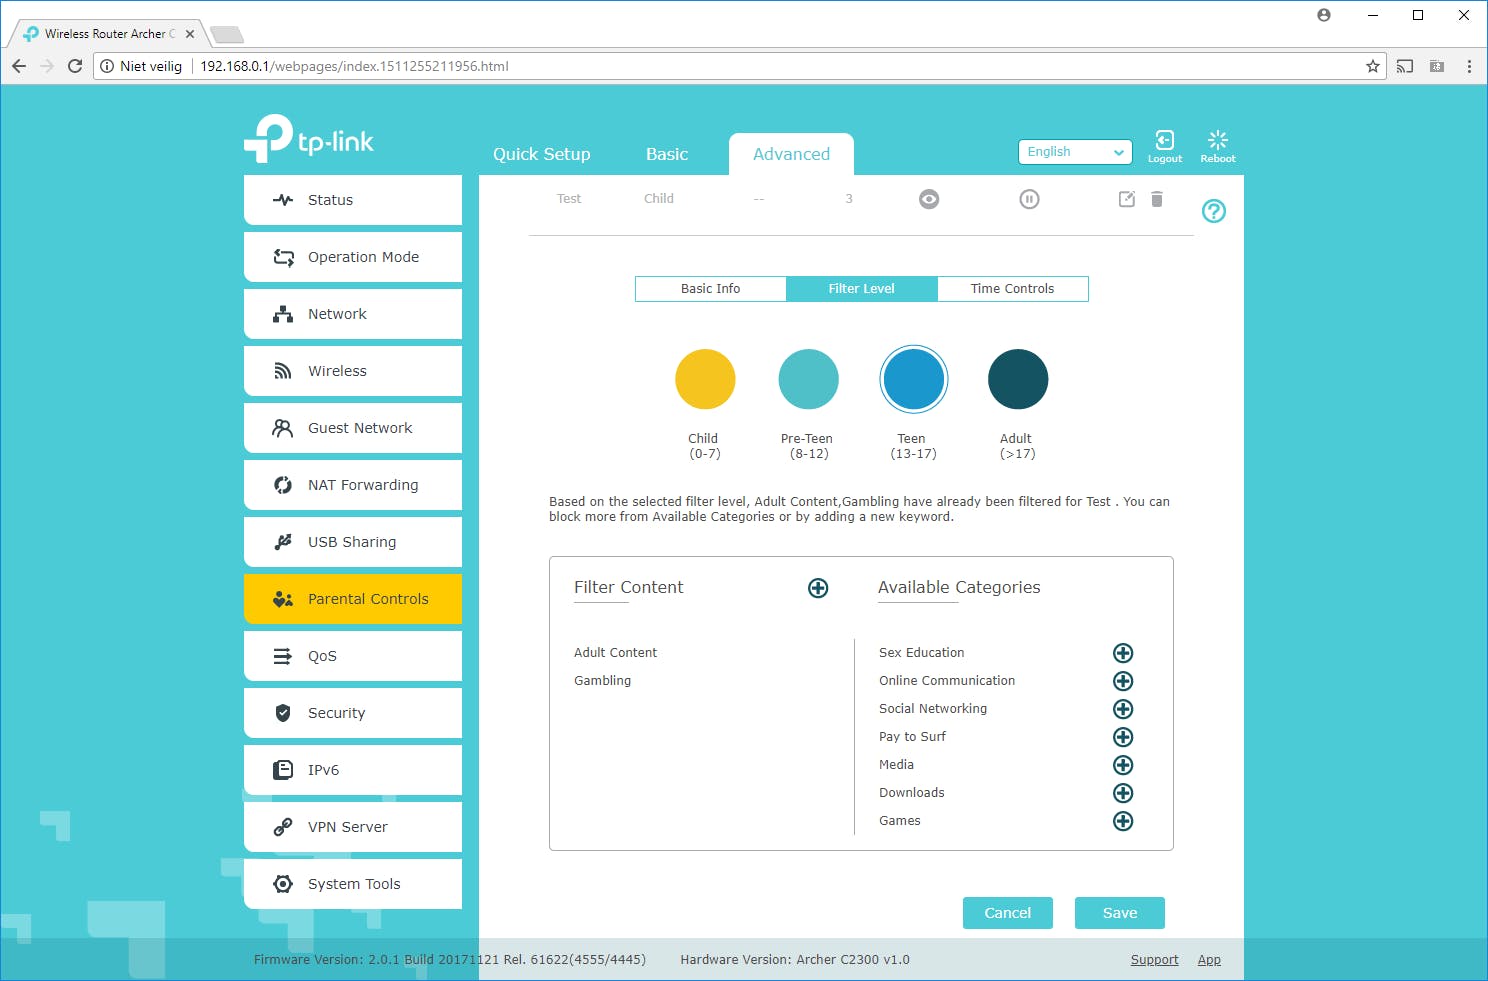Switch to the Basic Info tab
The width and height of the screenshot is (1488, 981).
pos(711,289)
